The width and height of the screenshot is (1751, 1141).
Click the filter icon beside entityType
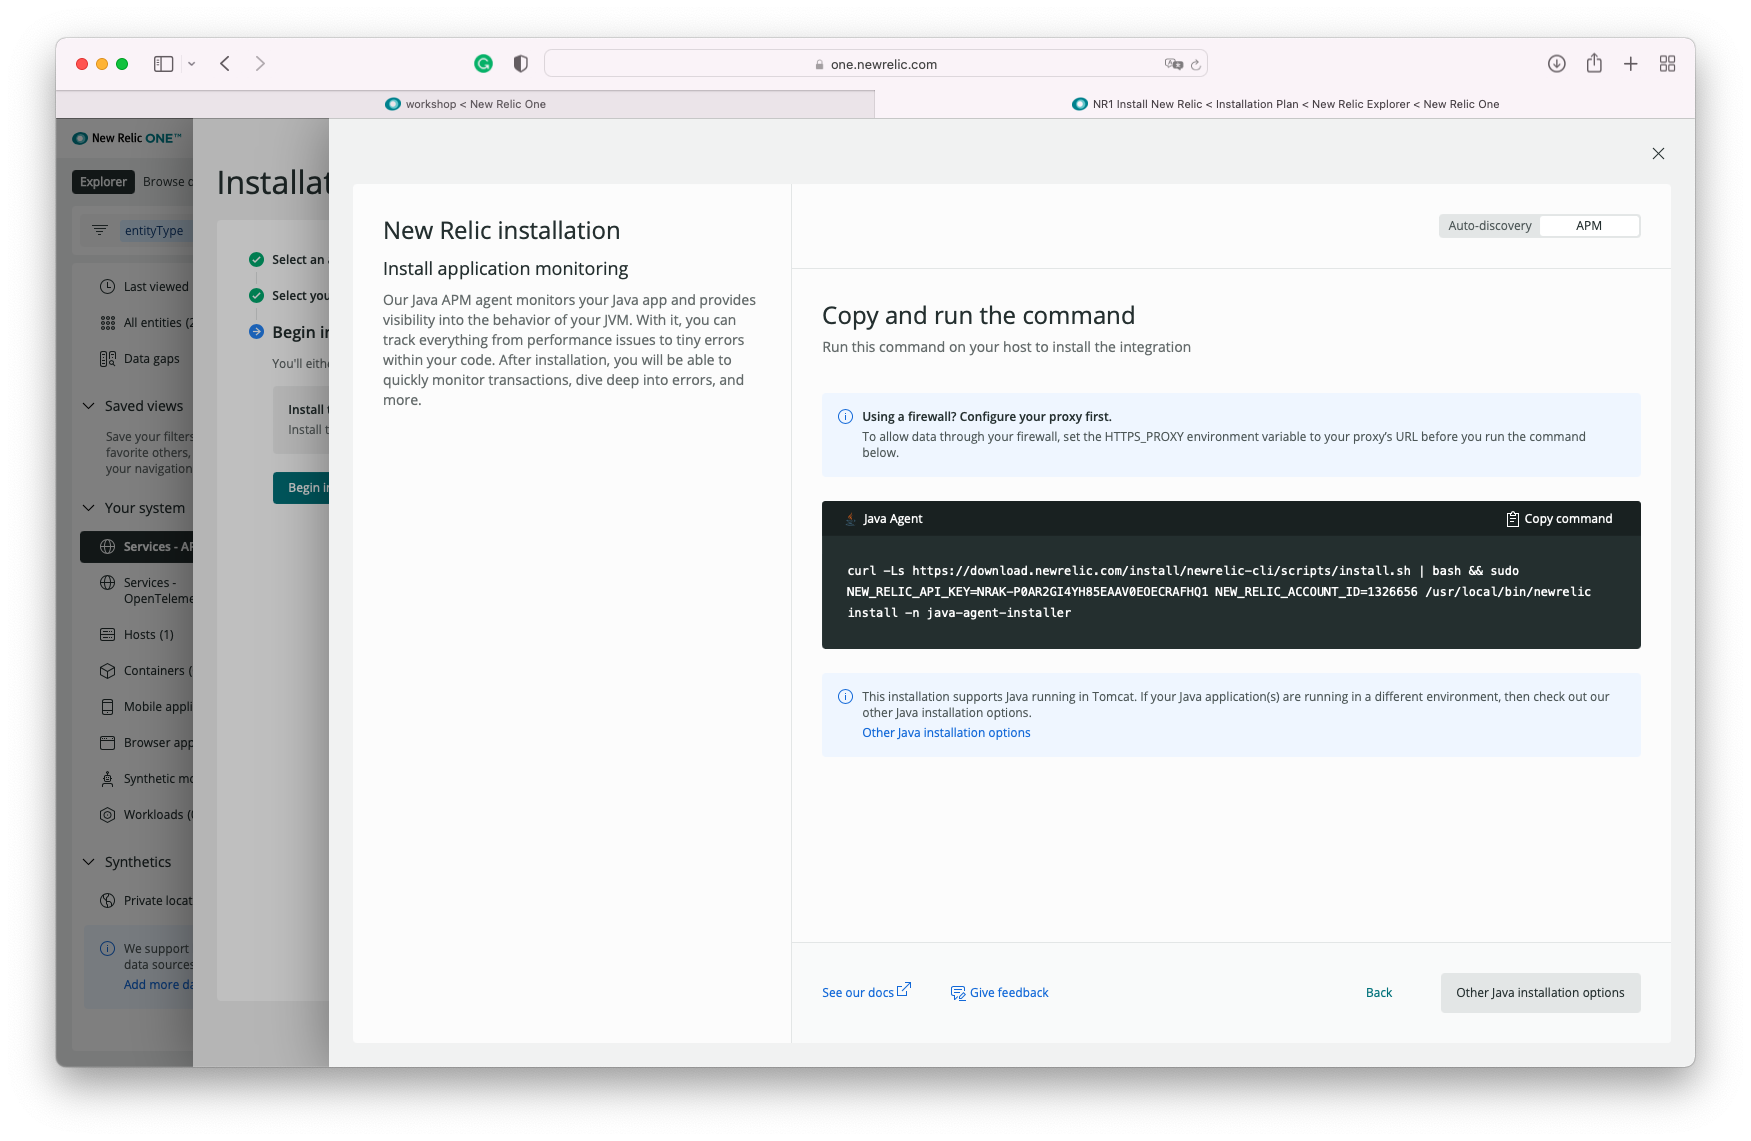point(99,230)
